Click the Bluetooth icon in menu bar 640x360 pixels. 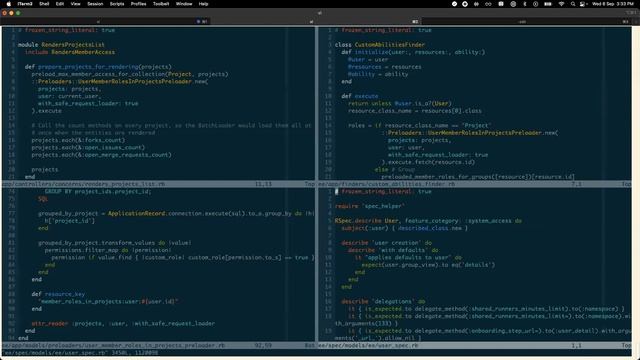(x=525, y=4)
